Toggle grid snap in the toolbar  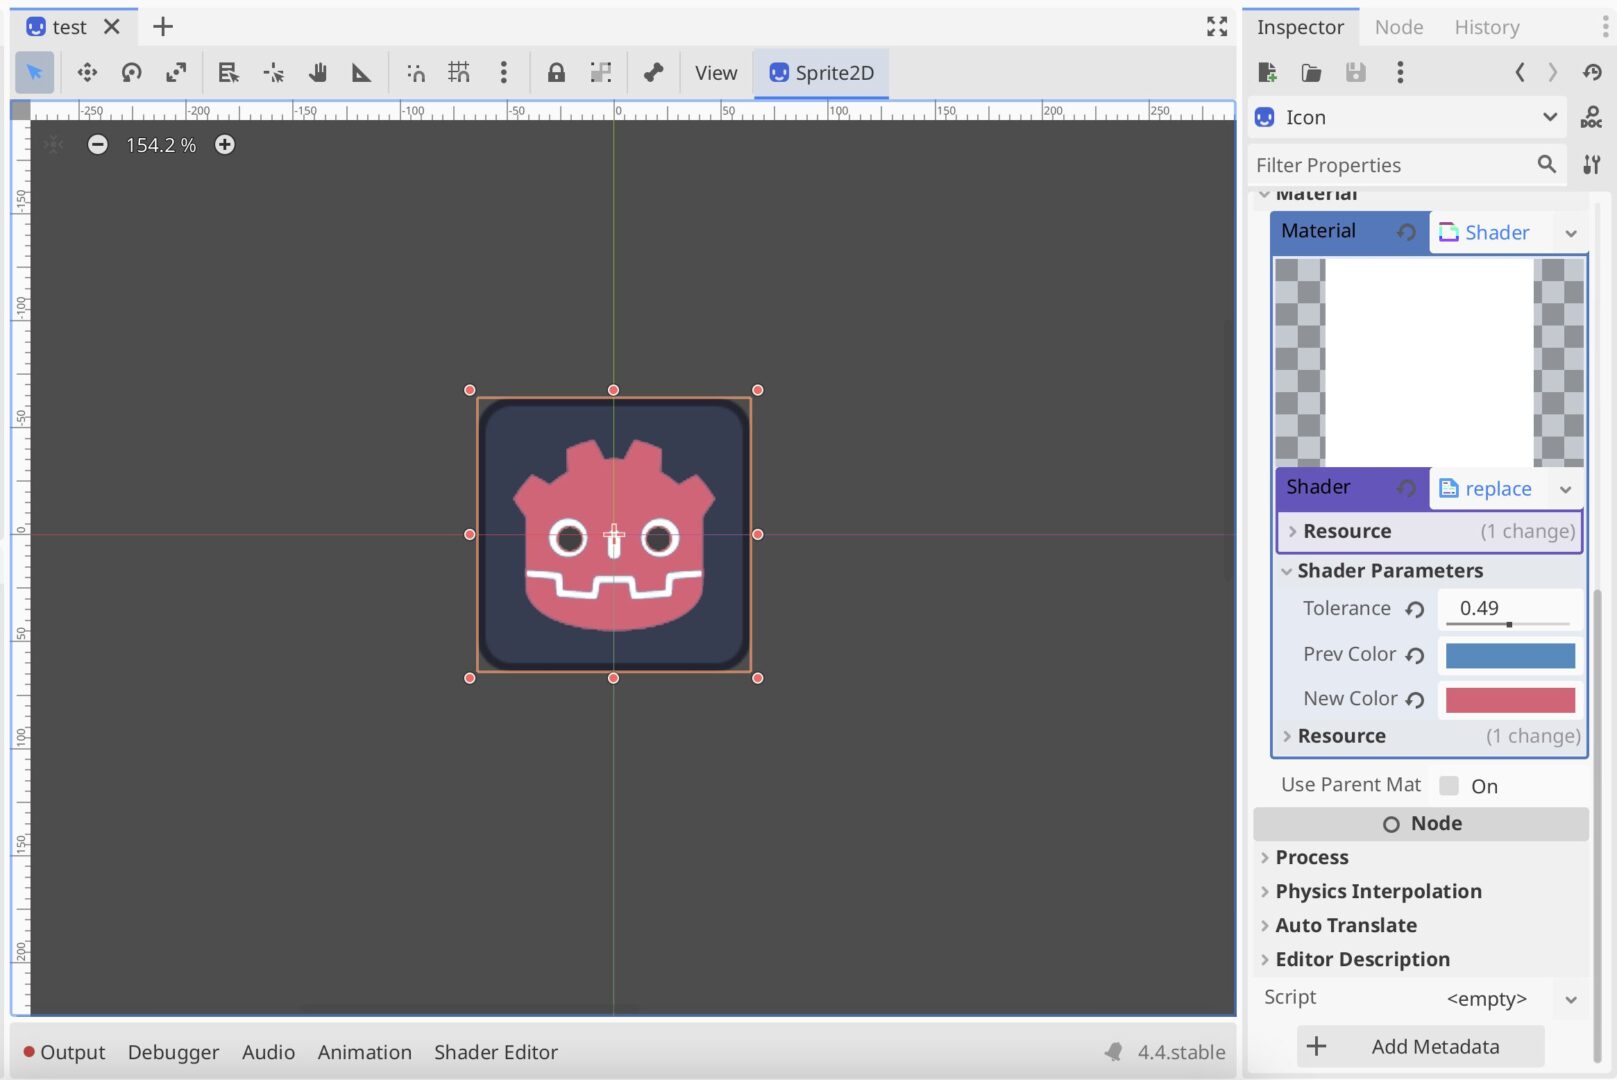tap(459, 73)
